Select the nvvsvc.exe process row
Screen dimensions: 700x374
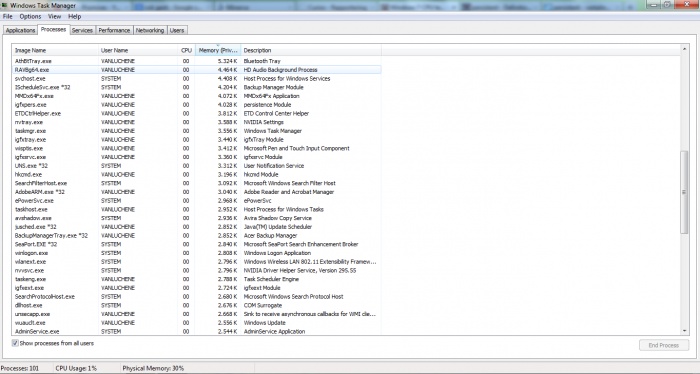coord(197,270)
